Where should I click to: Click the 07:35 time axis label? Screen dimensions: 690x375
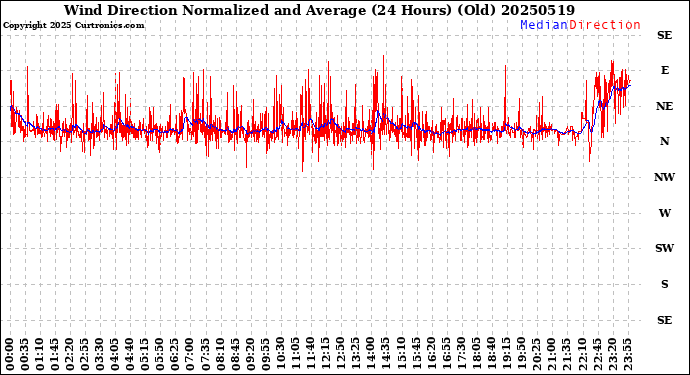206,355
